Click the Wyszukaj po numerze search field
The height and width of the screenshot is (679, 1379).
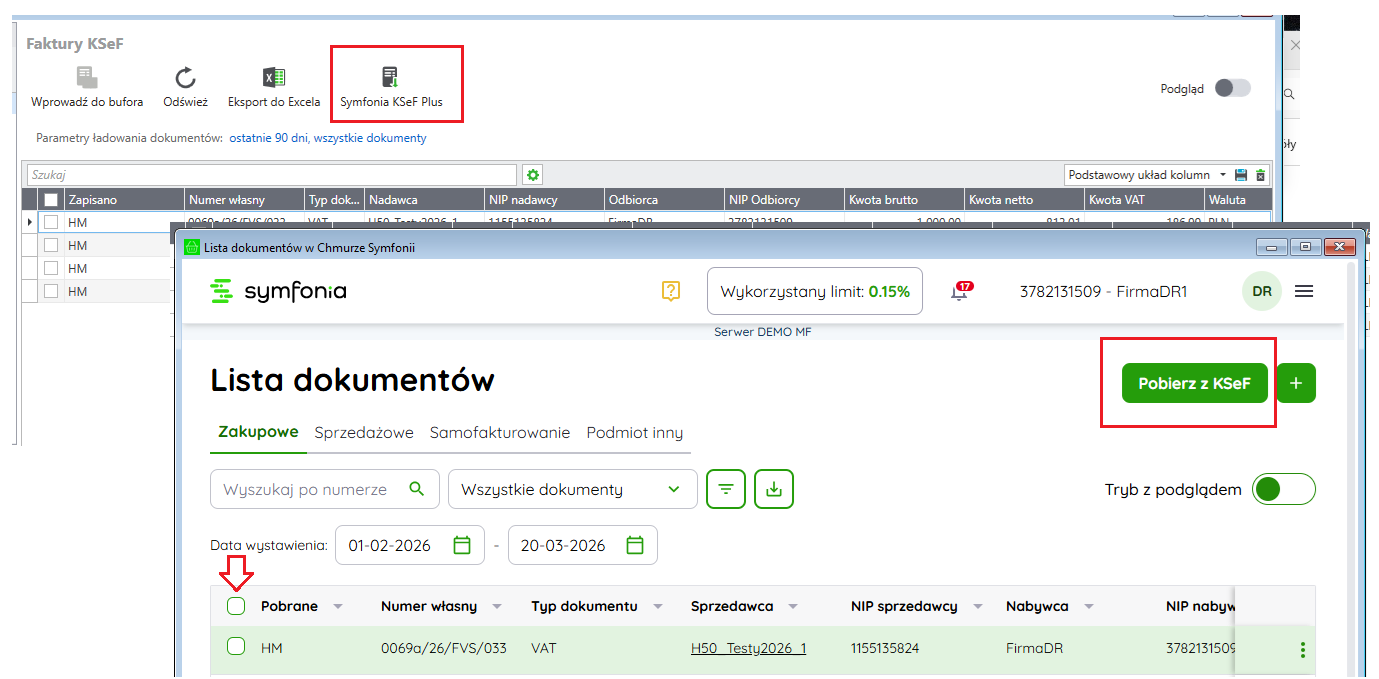click(x=314, y=489)
